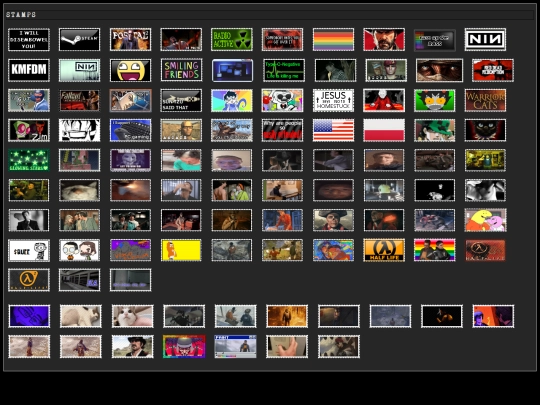
Task: Click the KMFDM stamp
Action: [x=29, y=70]
